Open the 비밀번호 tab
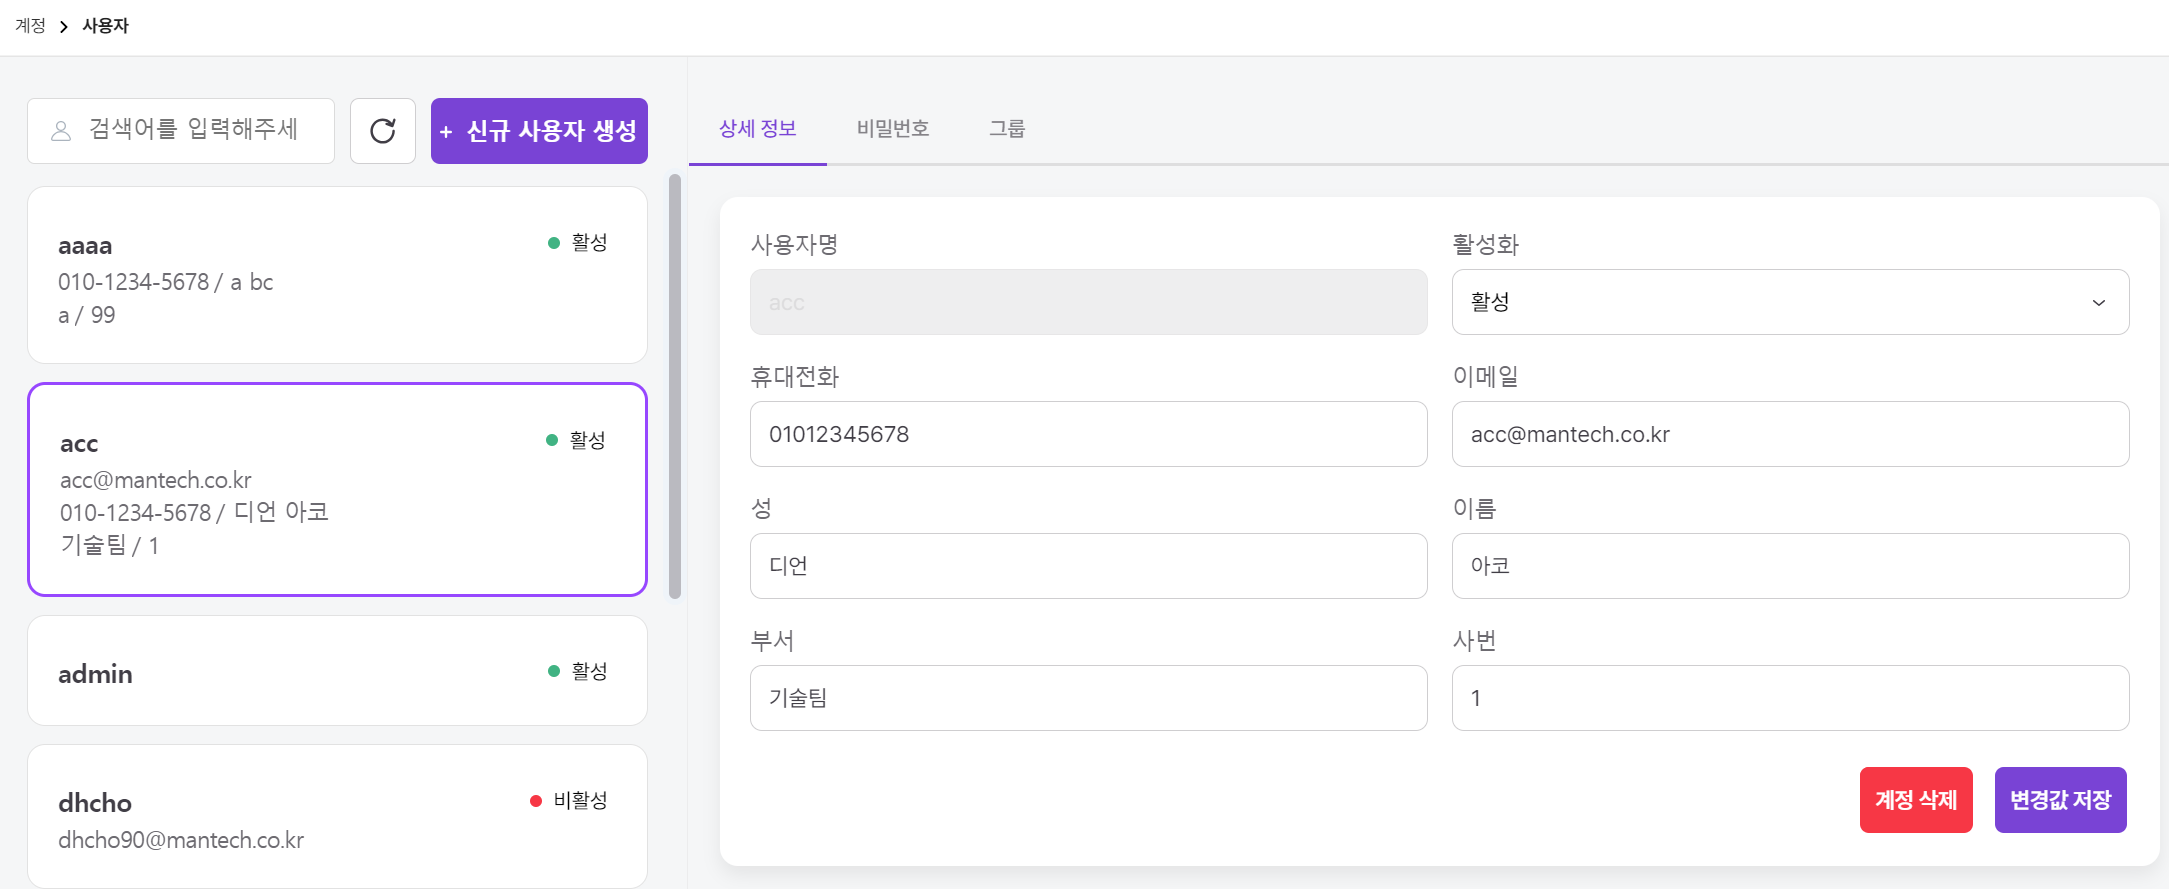Image resolution: width=2169 pixels, height=889 pixels. pyautogui.click(x=893, y=129)
